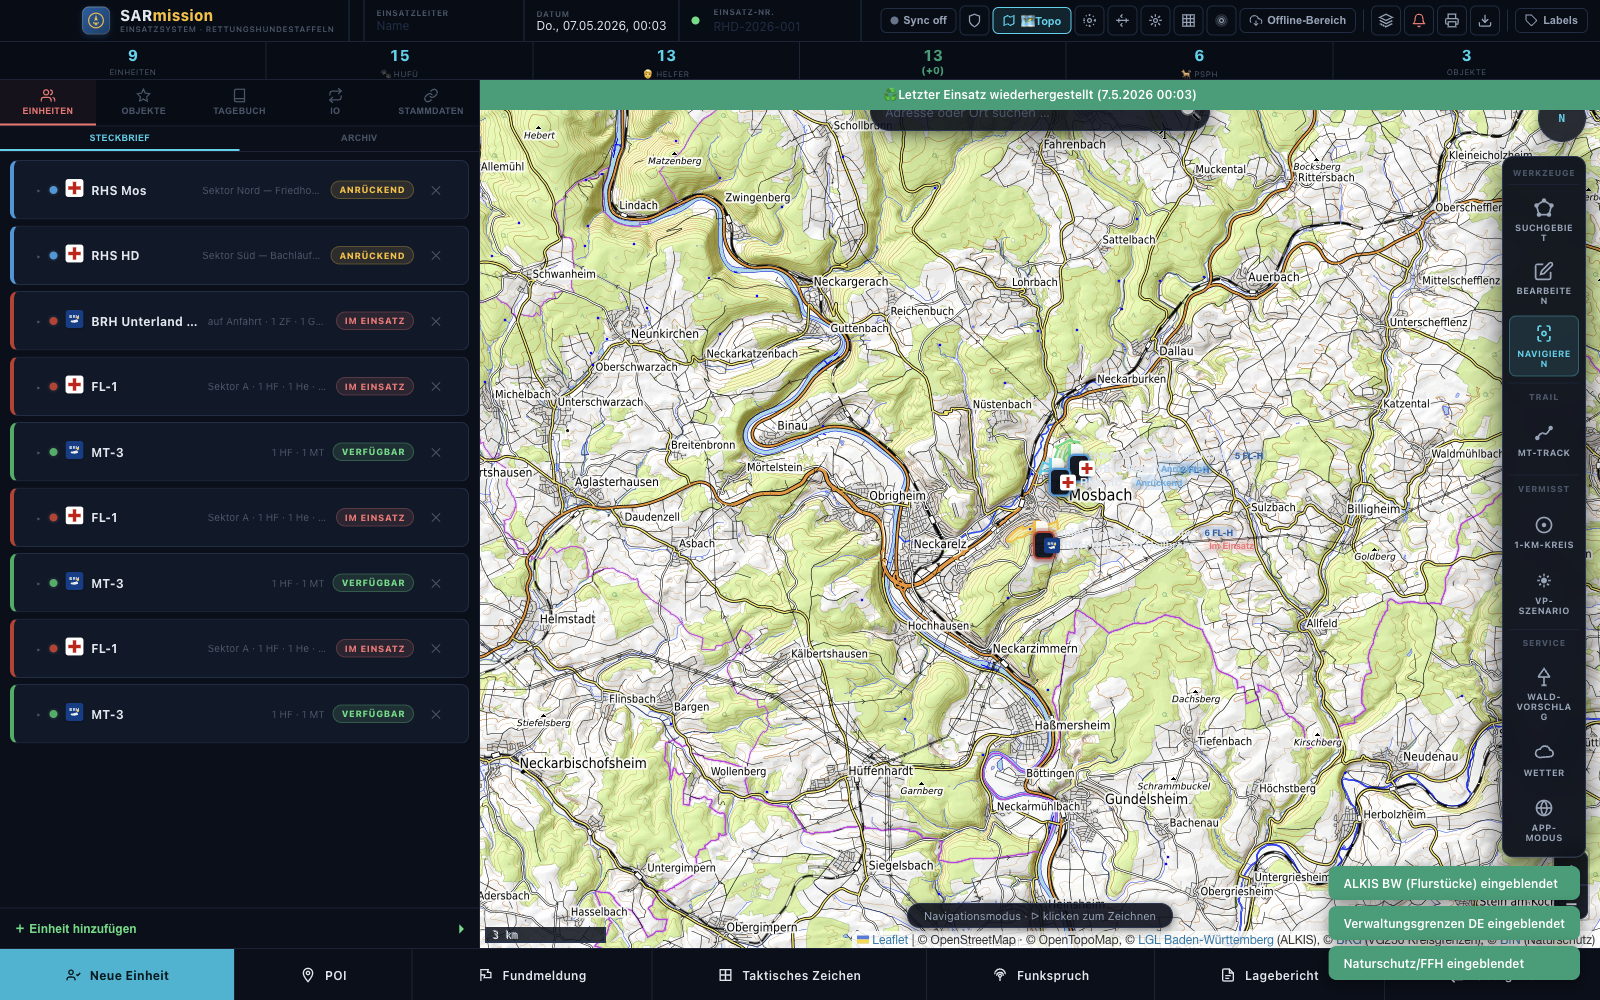The height and width of the screenshot is (1000, 1600).
Task: Select the Bearbeiten tool
Action: pyautogui.click(x=1544, y=283)
